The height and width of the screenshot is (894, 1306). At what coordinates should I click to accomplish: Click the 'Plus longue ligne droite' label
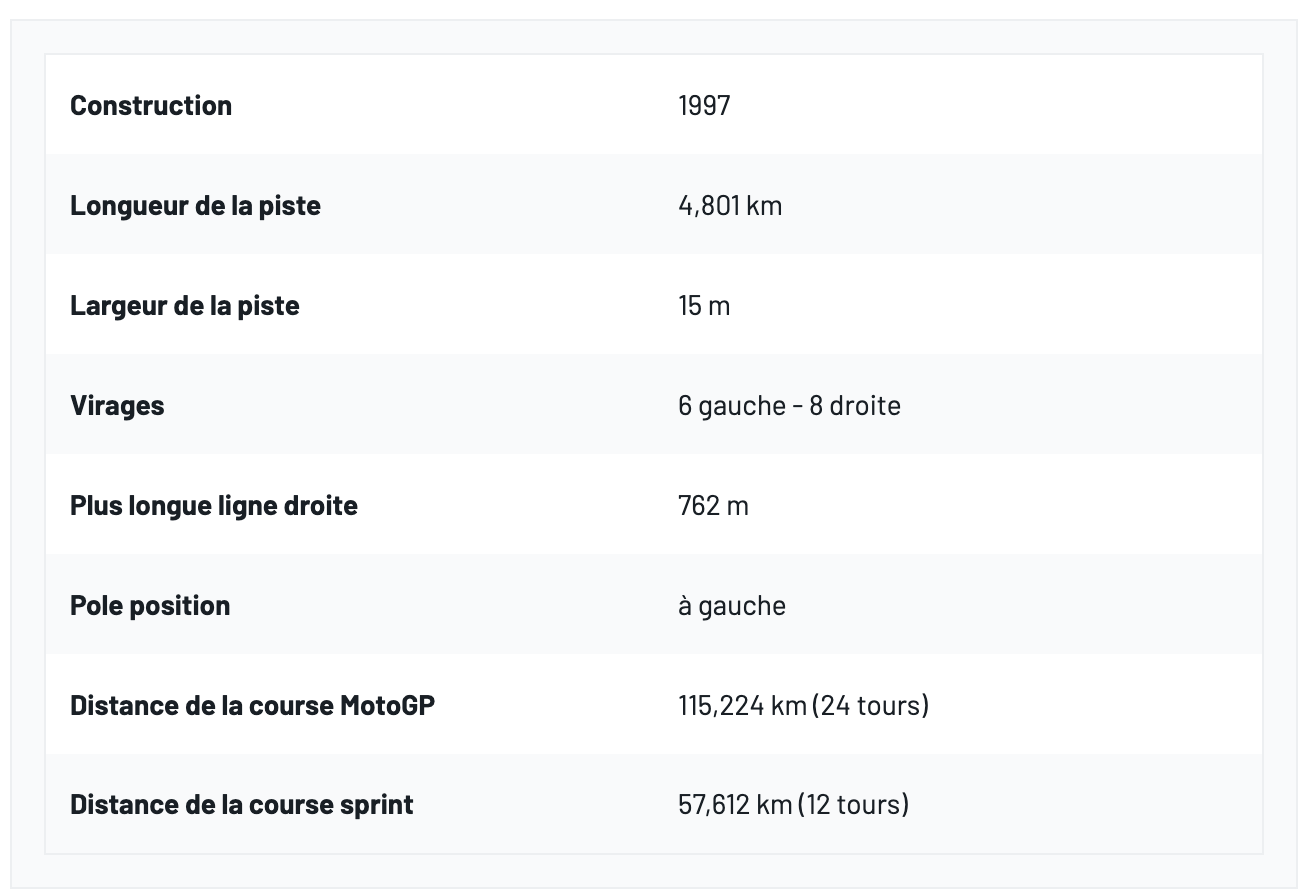pos(214,505)
